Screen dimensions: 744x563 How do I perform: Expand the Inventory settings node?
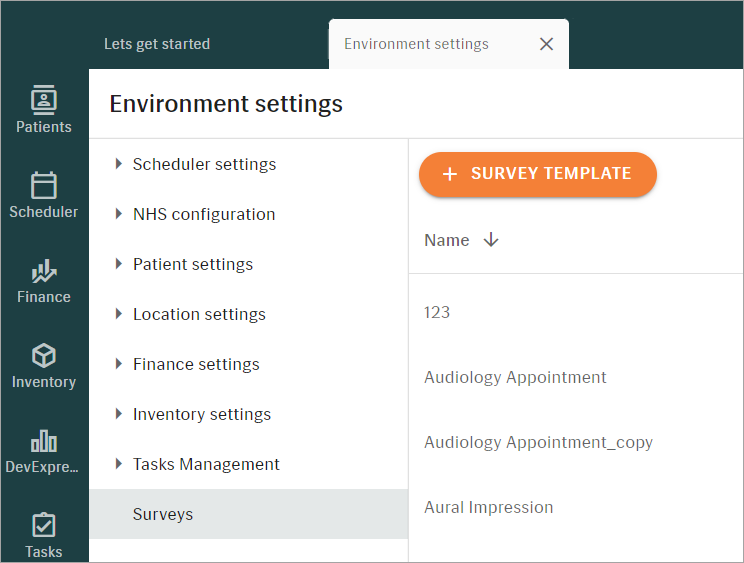[x=119, y=414]
